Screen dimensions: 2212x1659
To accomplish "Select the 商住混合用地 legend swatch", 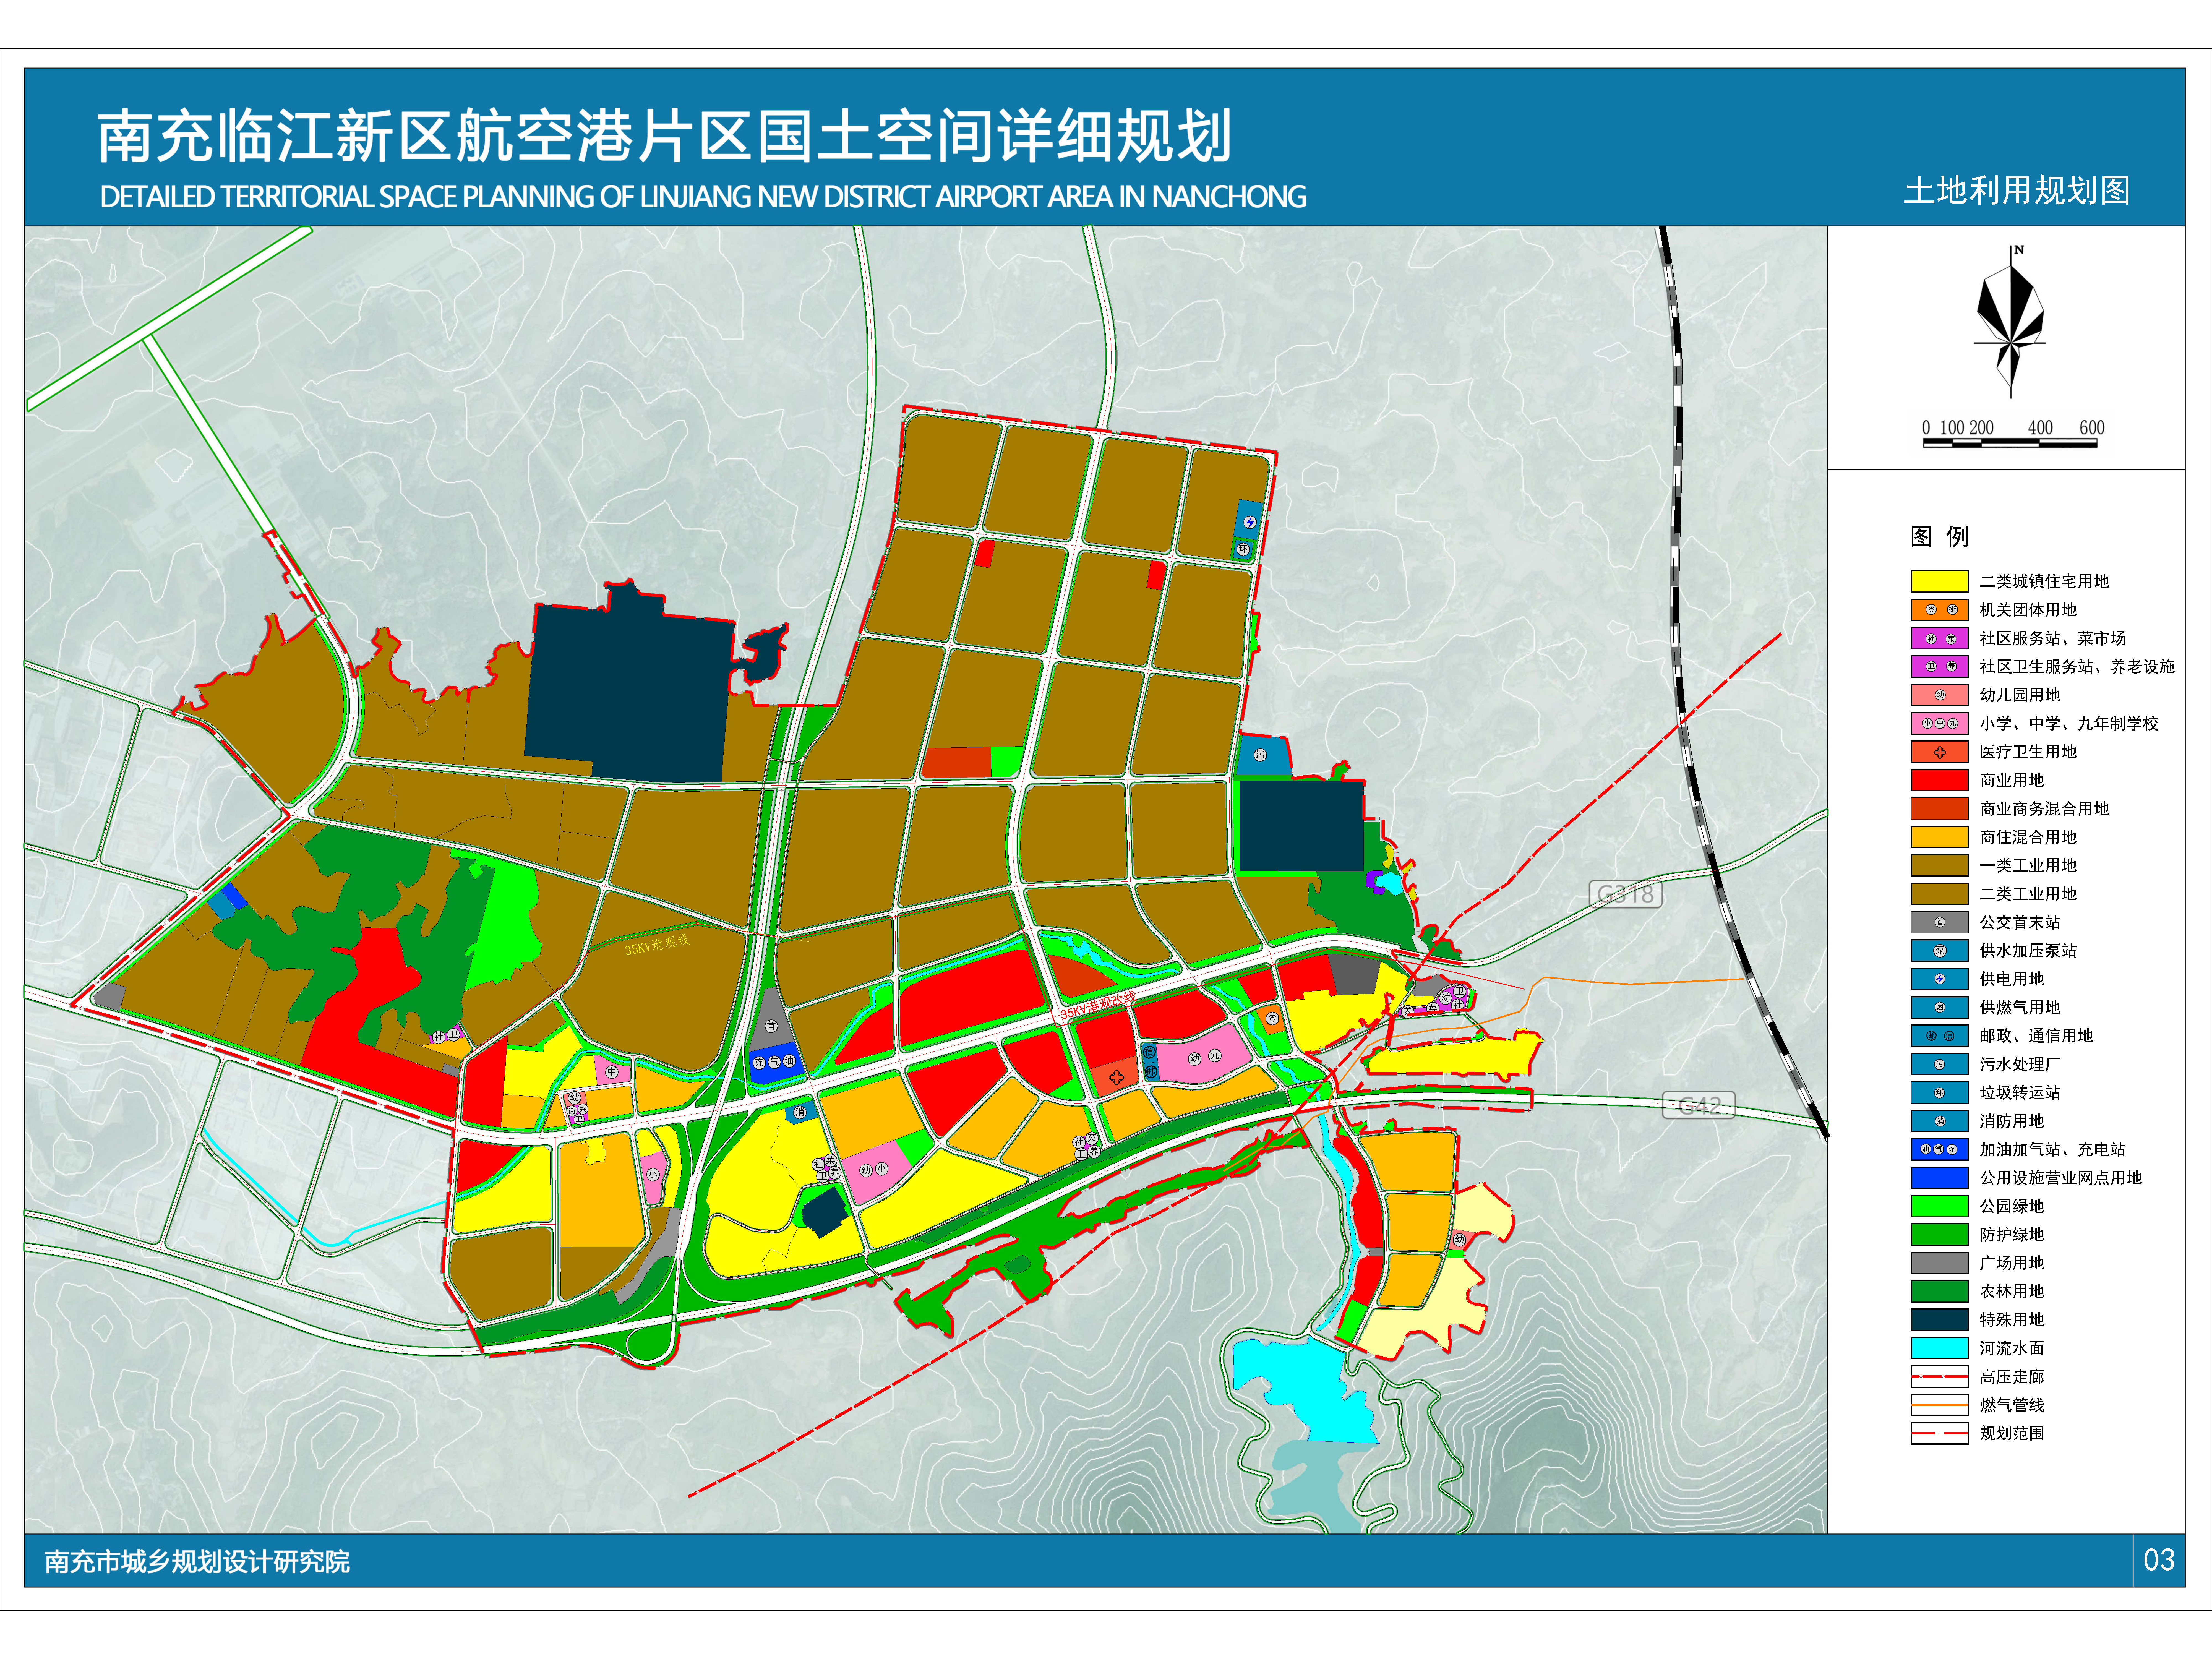I will [x=1939, y=837].
